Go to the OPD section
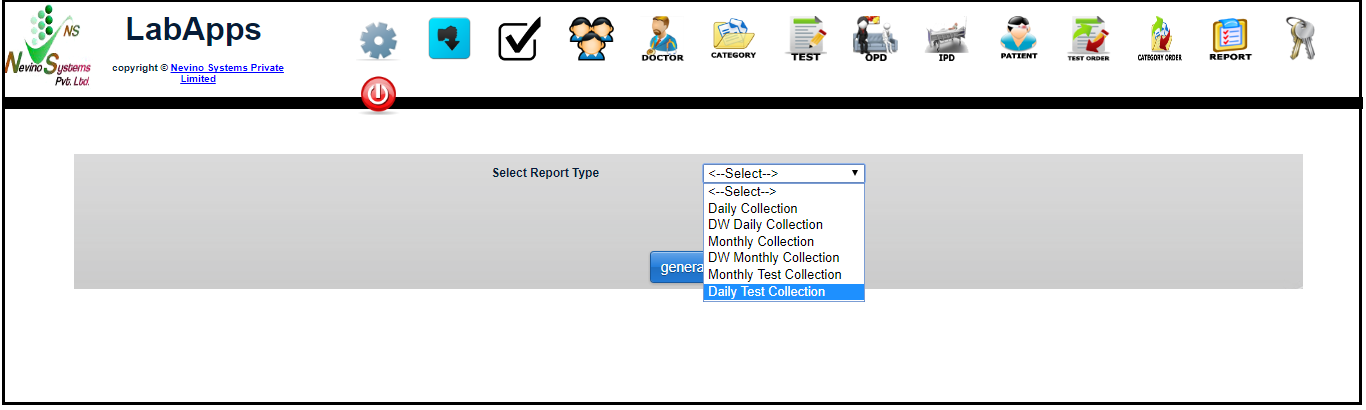The height and width of the screenshot is (410, 1366). pyautogui.click(x=875, y=40)
